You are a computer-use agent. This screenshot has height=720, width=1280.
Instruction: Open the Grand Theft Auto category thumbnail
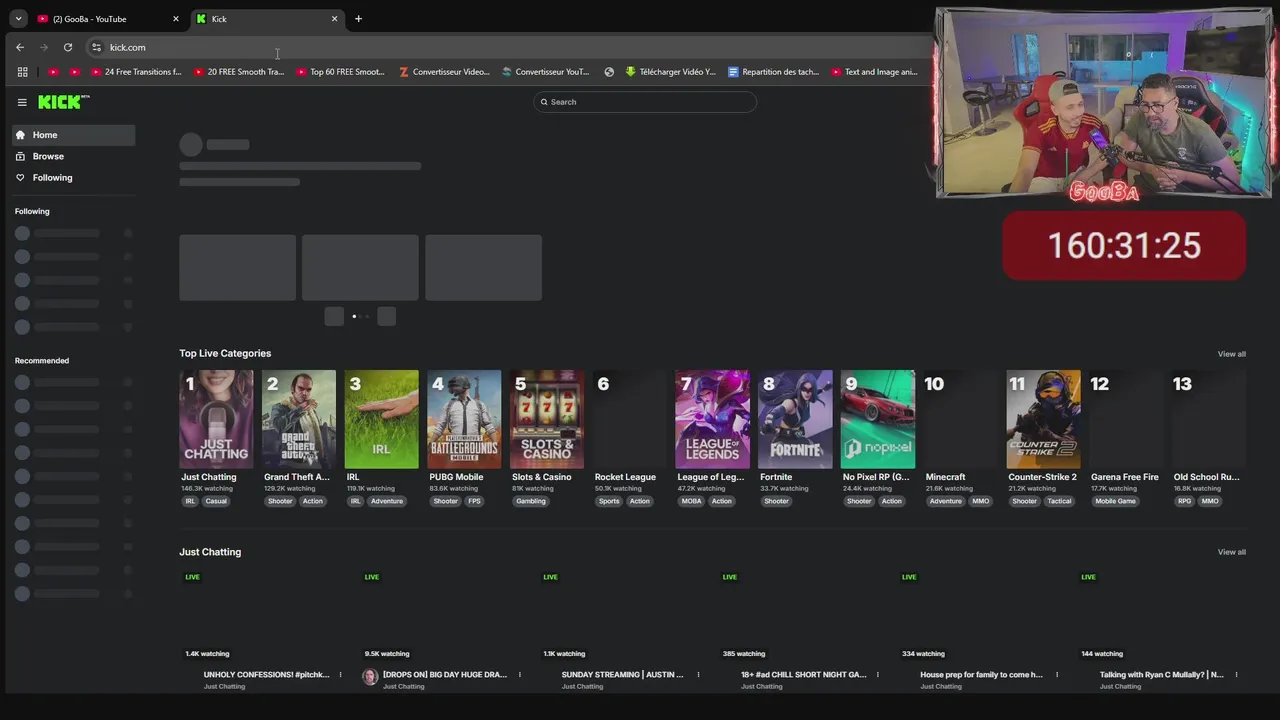point(299,419)
